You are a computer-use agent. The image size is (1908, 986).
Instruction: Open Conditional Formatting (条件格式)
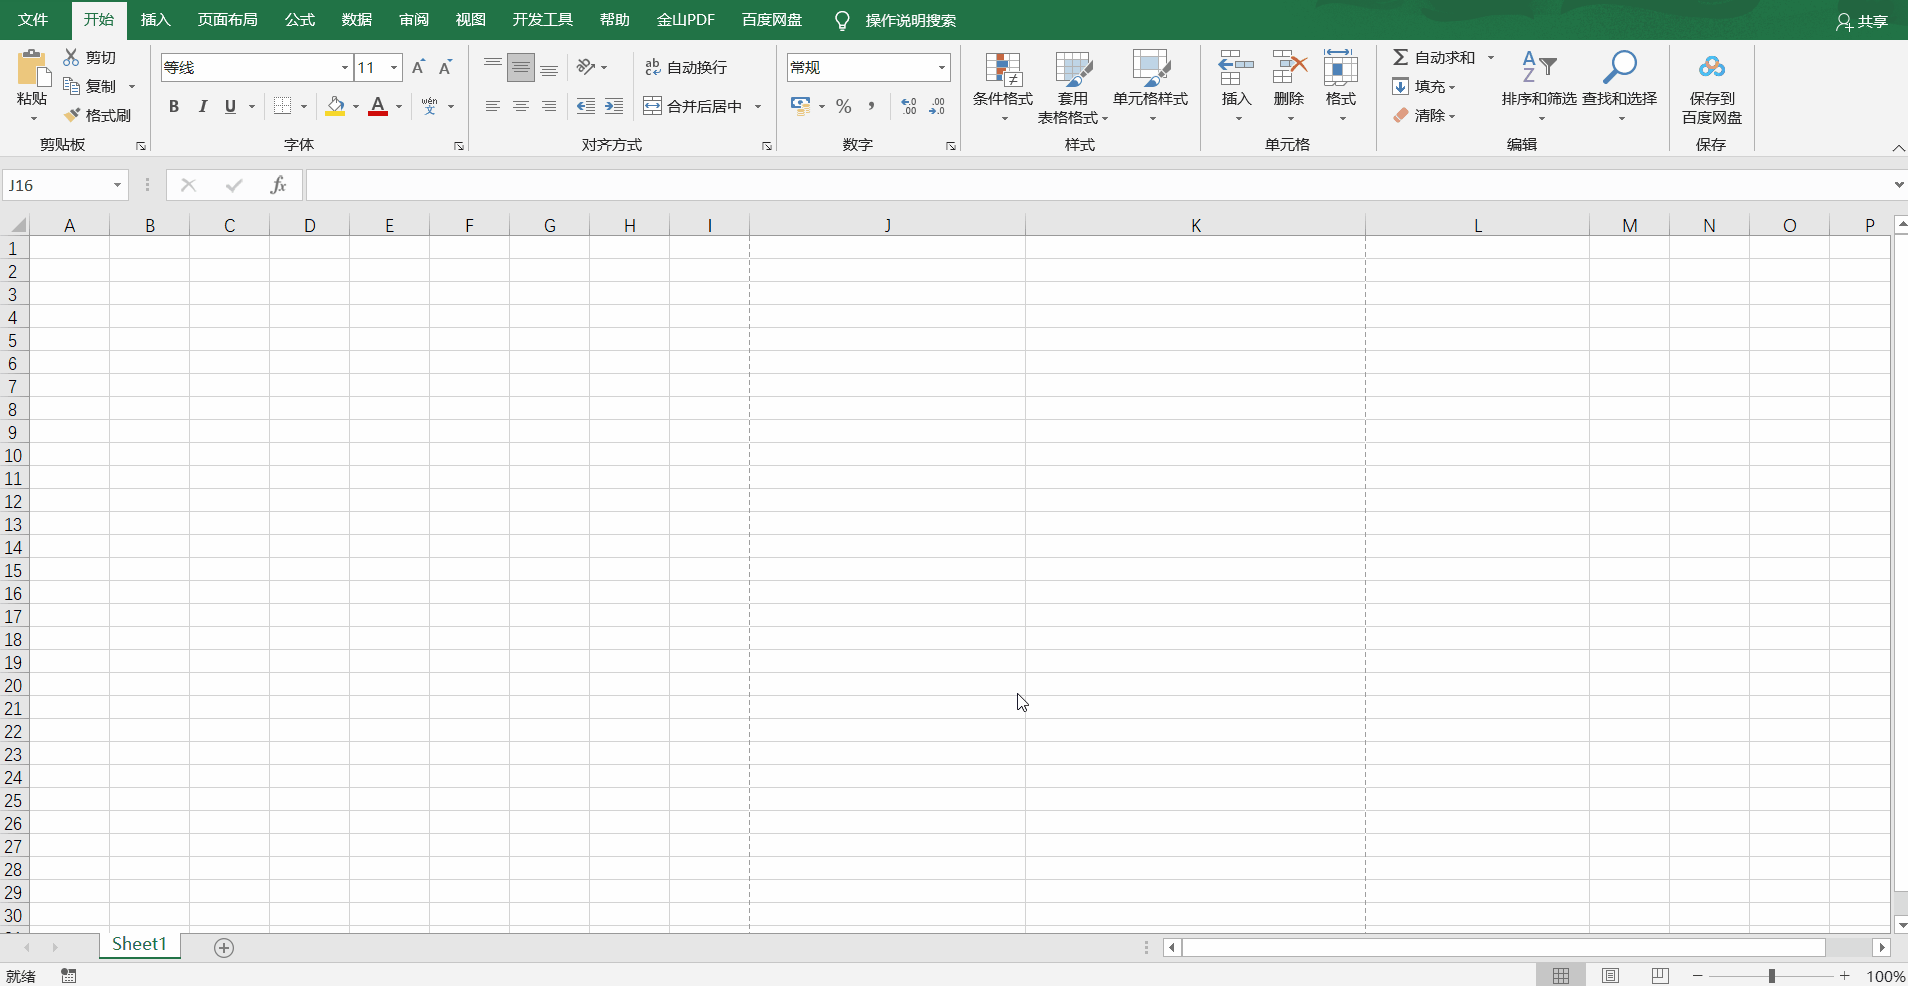(x=1003, y=86)
